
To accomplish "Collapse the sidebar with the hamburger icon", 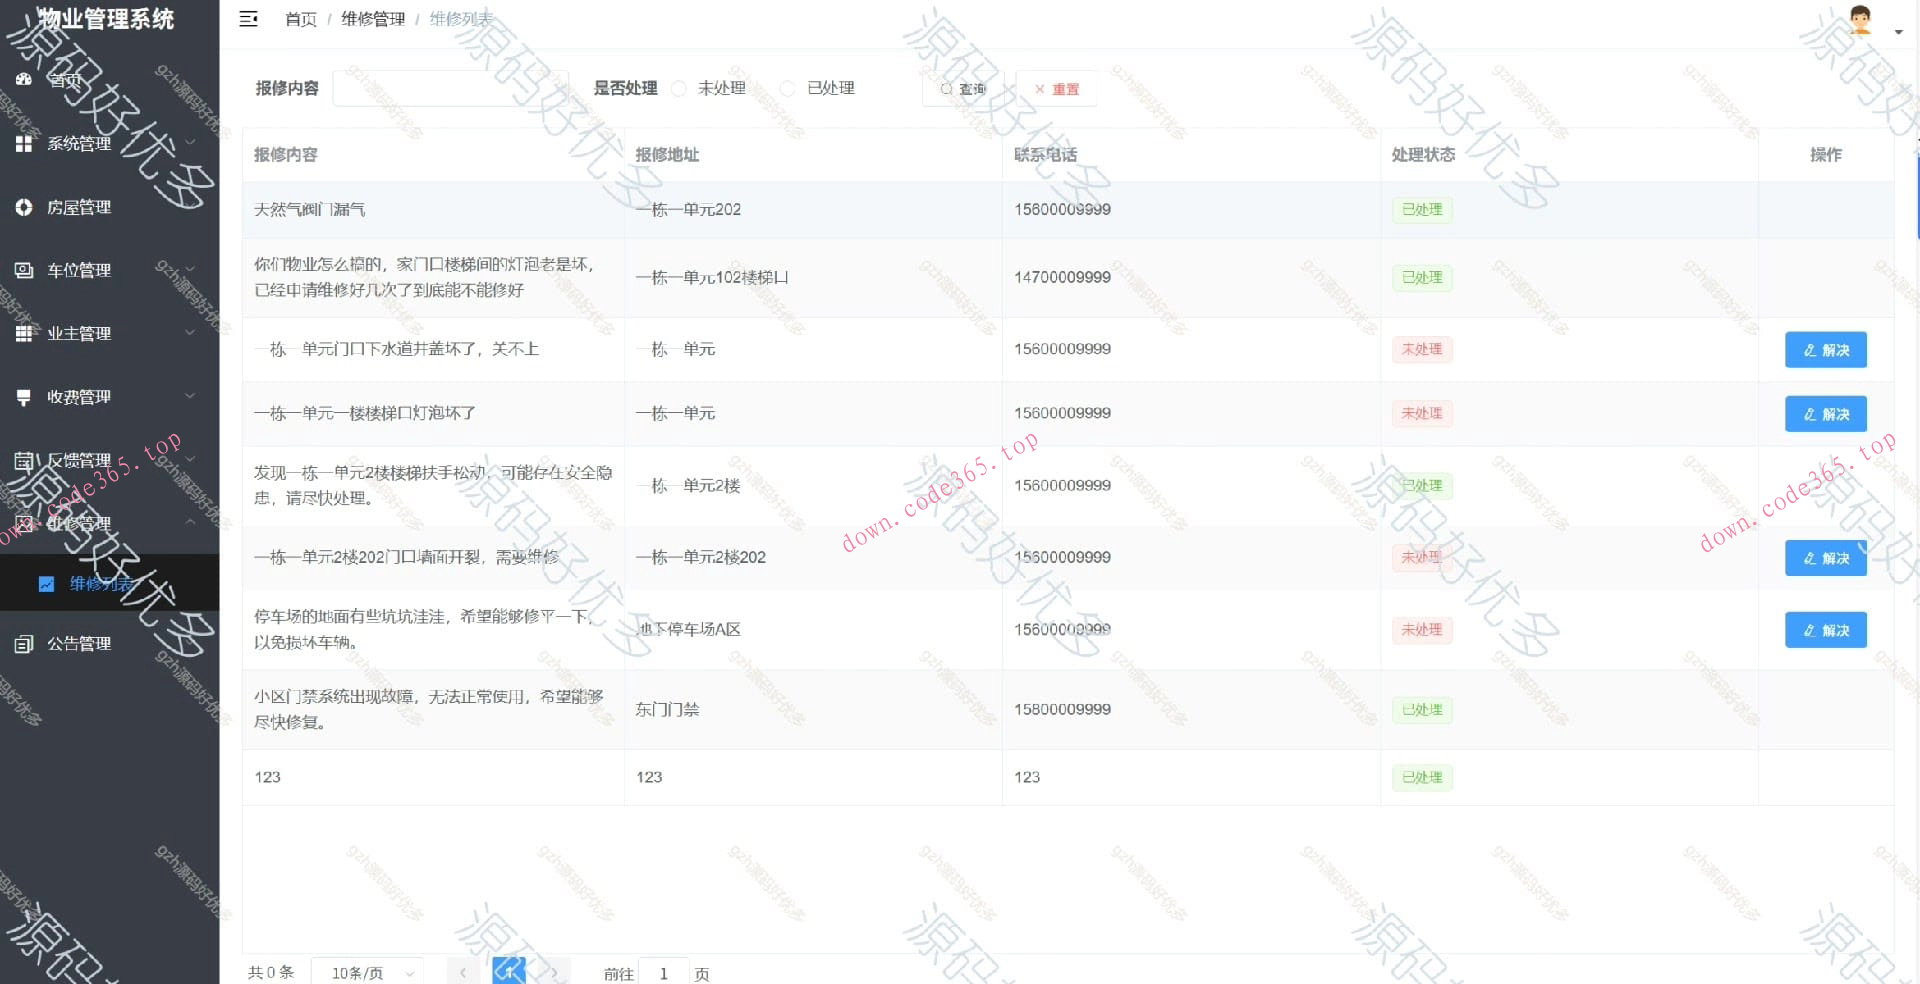I will [248, 18].
